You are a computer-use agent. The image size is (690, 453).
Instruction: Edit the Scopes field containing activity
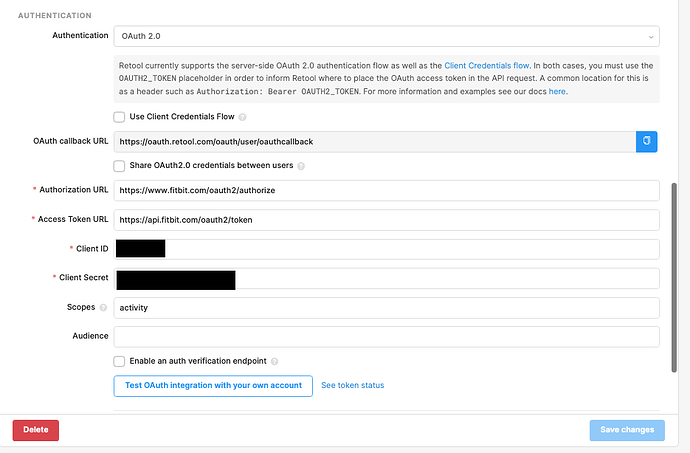click(386, 308)
